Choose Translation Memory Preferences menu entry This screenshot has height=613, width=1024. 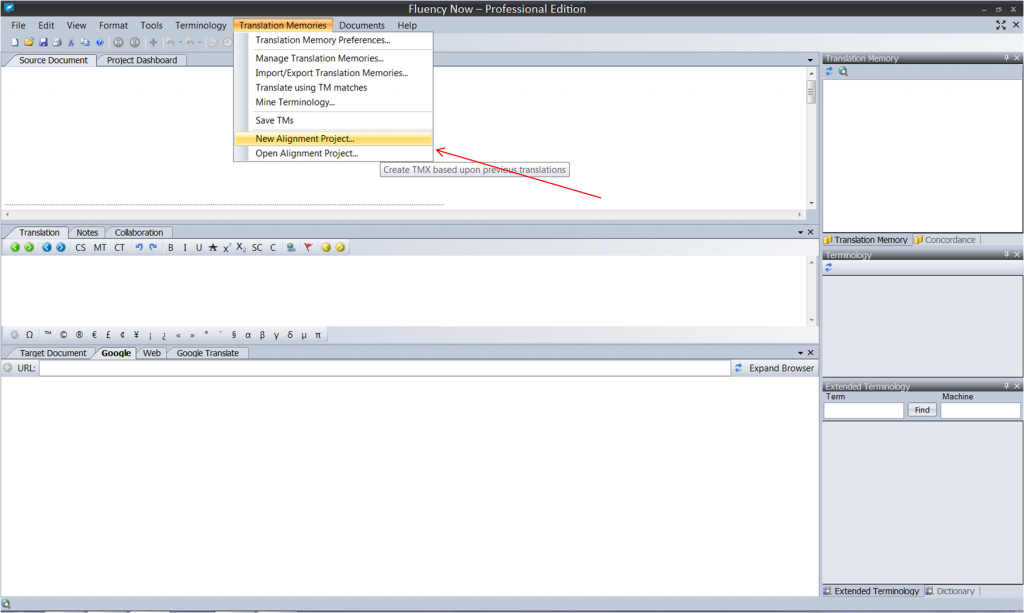pos(333,40)
